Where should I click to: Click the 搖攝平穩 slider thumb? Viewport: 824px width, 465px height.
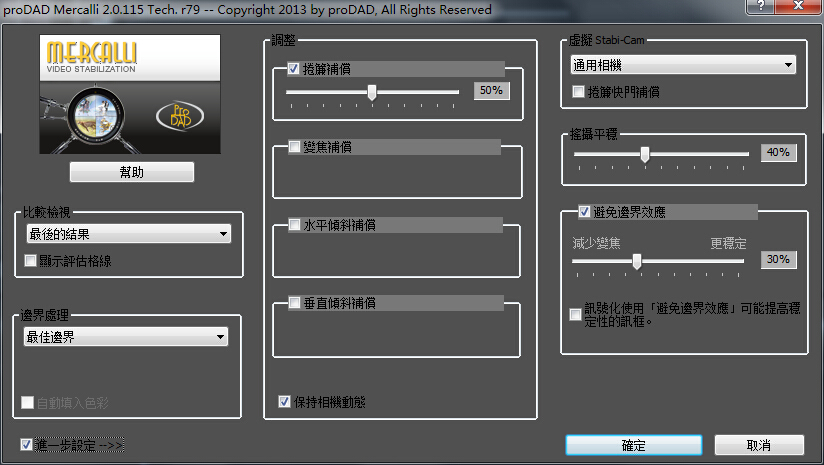[x=645, y=154]
